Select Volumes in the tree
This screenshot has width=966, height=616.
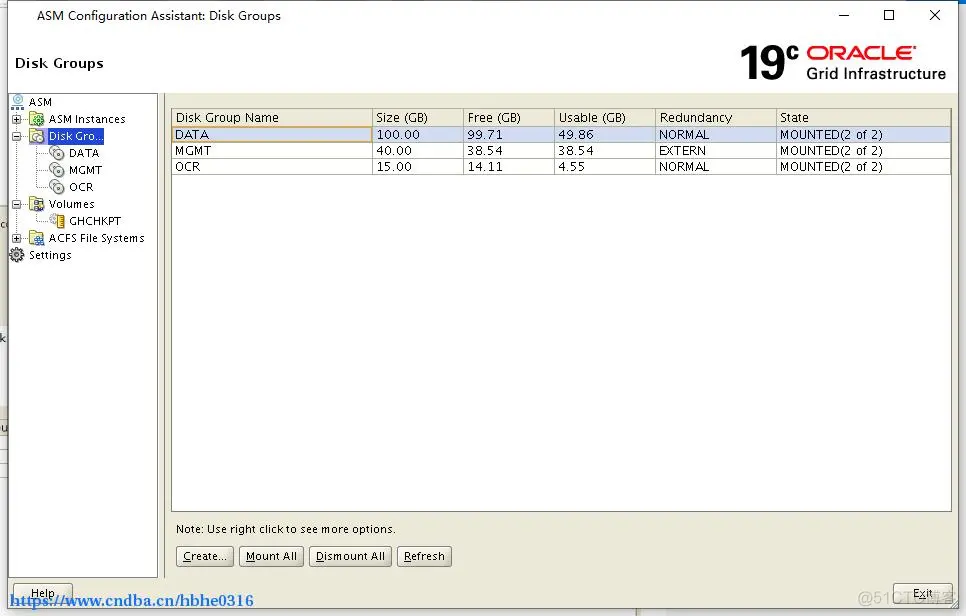coord(71,204)
